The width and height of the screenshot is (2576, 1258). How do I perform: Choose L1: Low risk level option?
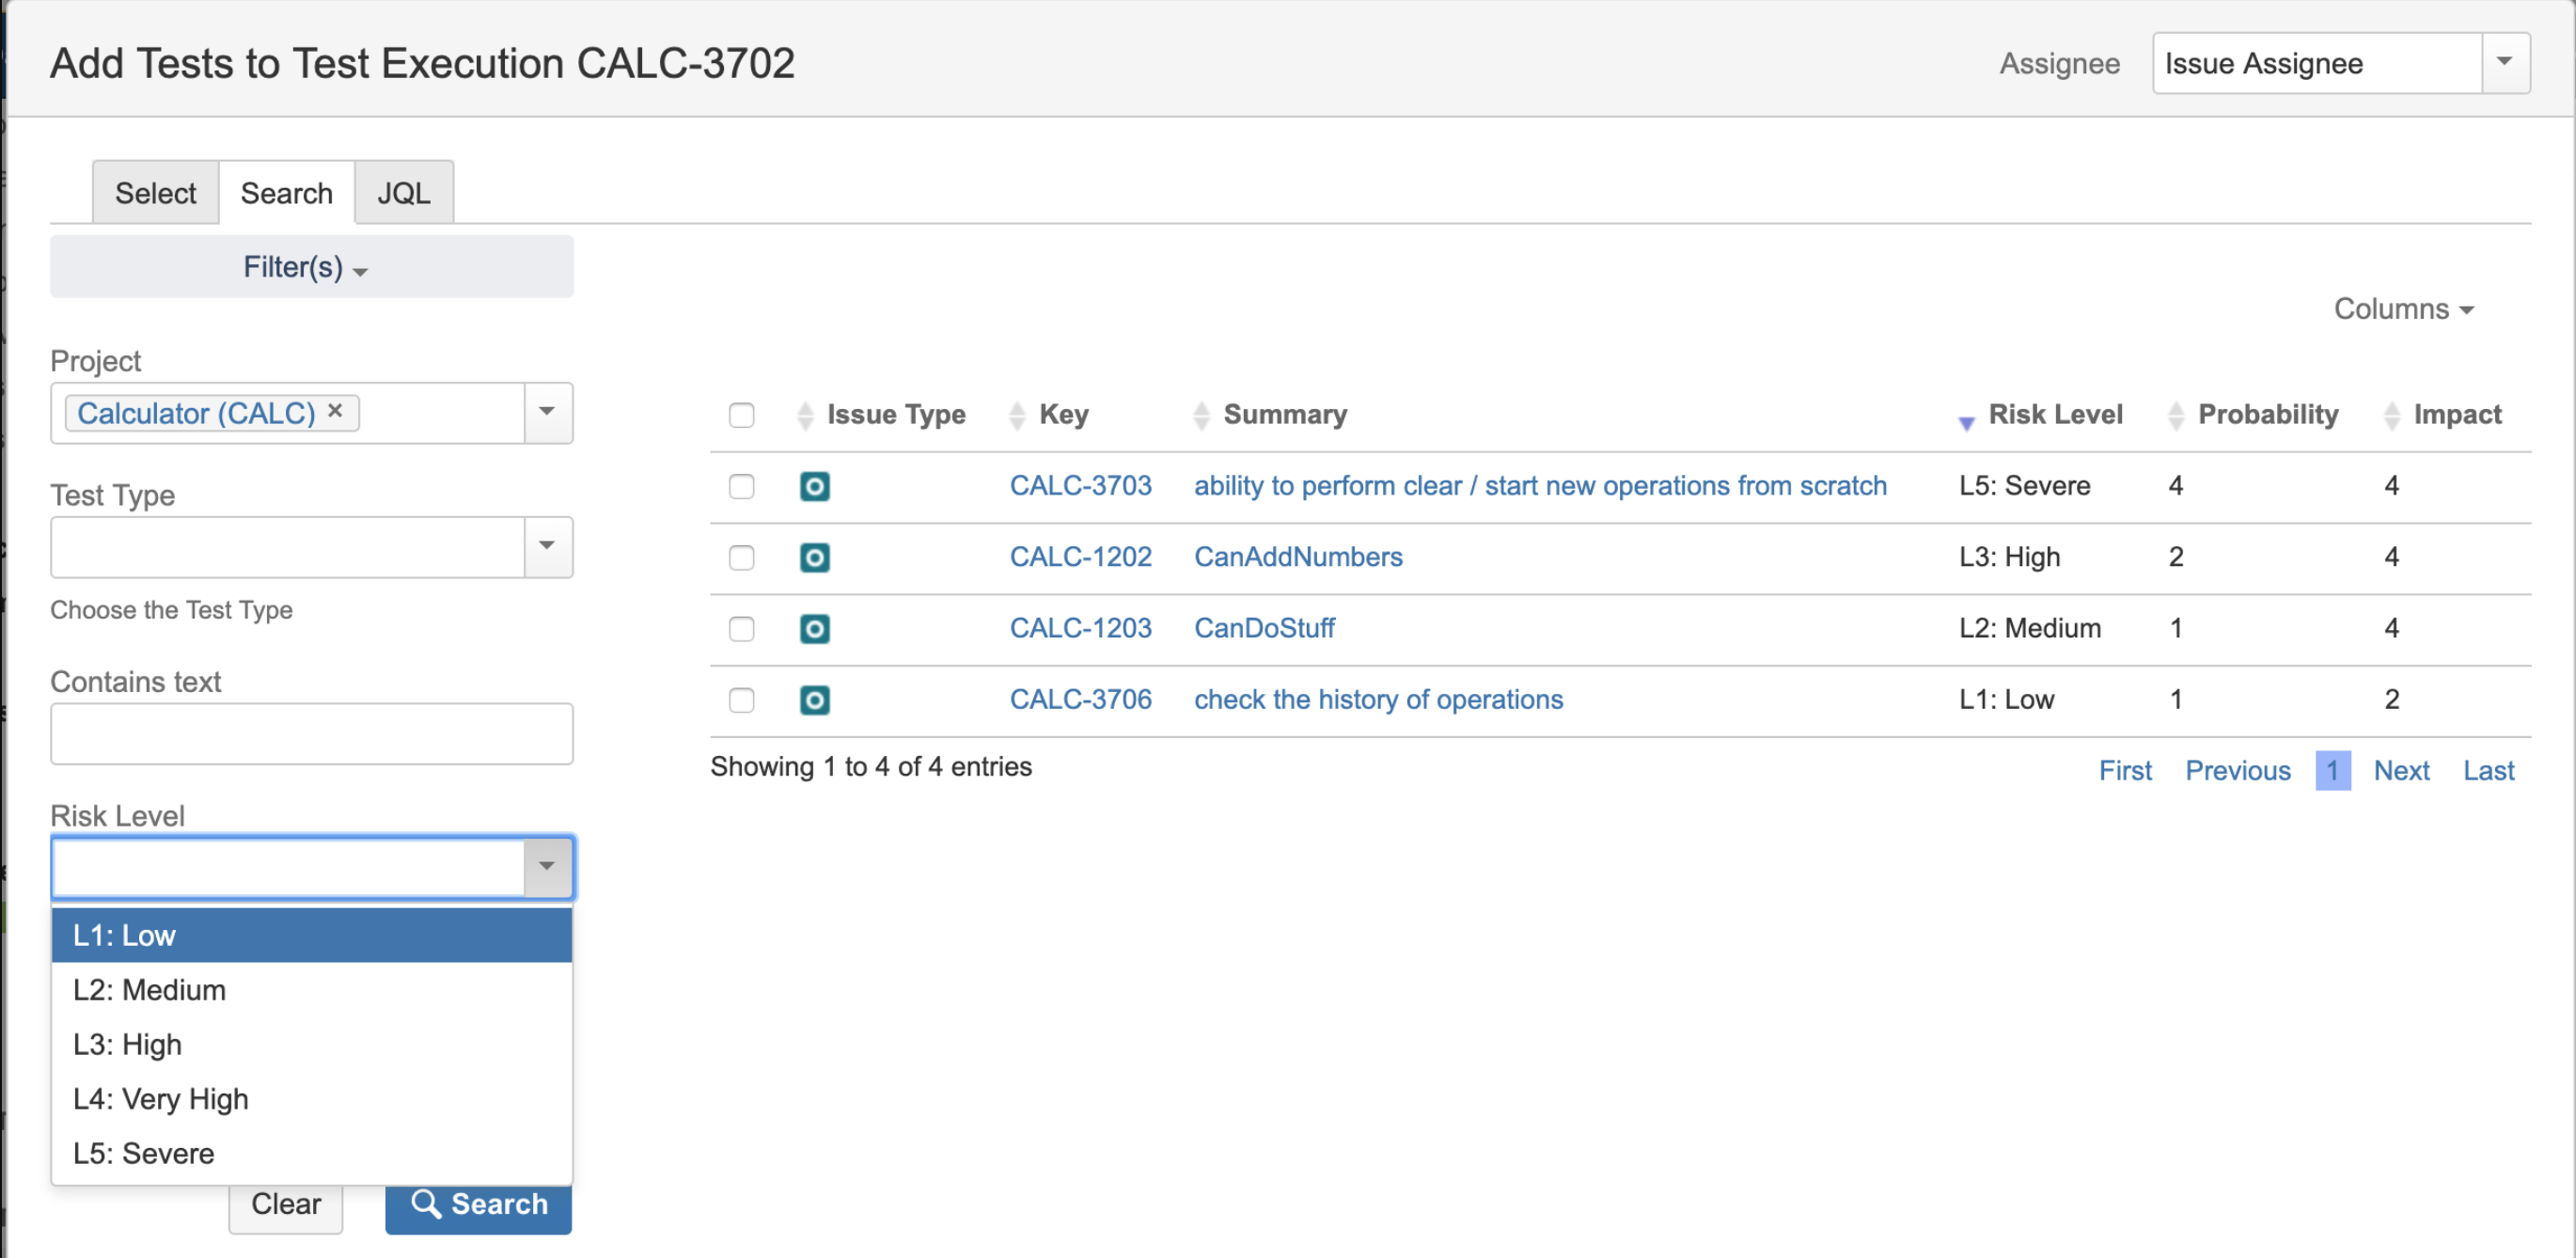(x=311, y=935)
